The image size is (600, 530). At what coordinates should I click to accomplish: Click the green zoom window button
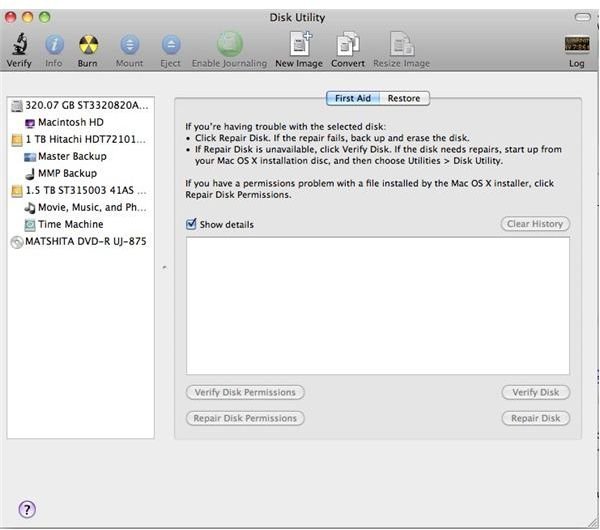click(x=45, y=17)
